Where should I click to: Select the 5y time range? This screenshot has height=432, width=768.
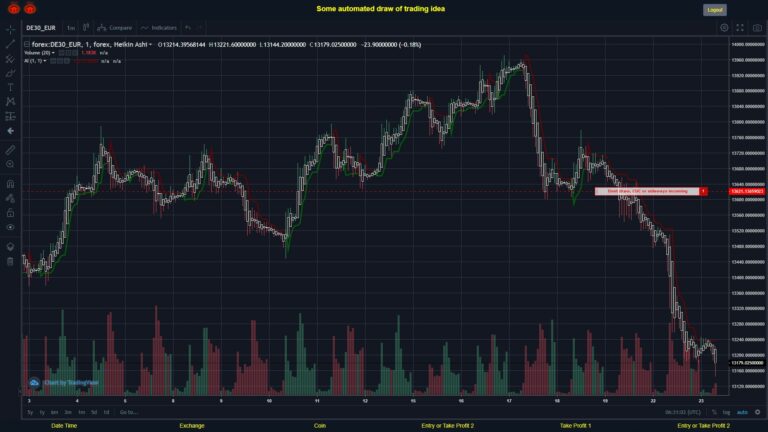(x=30, y=412)
